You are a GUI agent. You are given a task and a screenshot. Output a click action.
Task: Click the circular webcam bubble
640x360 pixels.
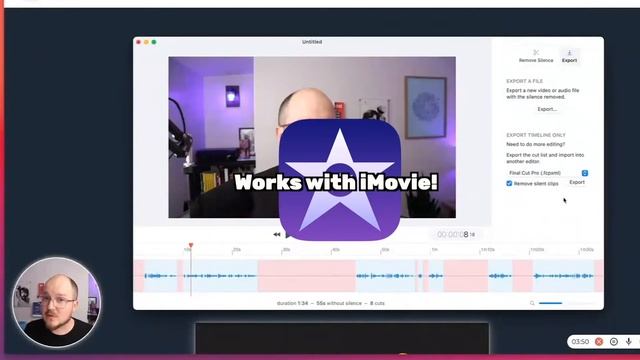point(56,302)
